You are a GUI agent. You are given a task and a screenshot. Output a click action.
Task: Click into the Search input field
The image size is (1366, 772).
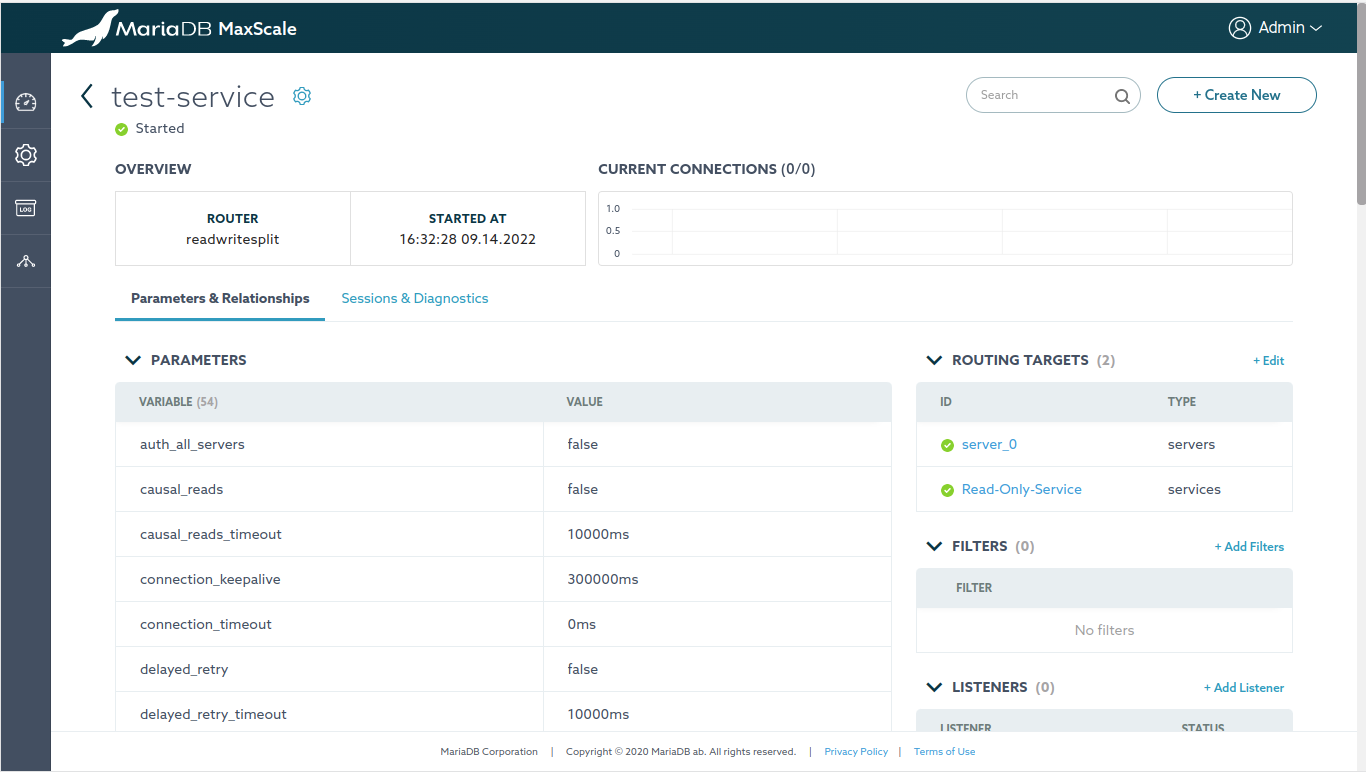pos(1040,95)
